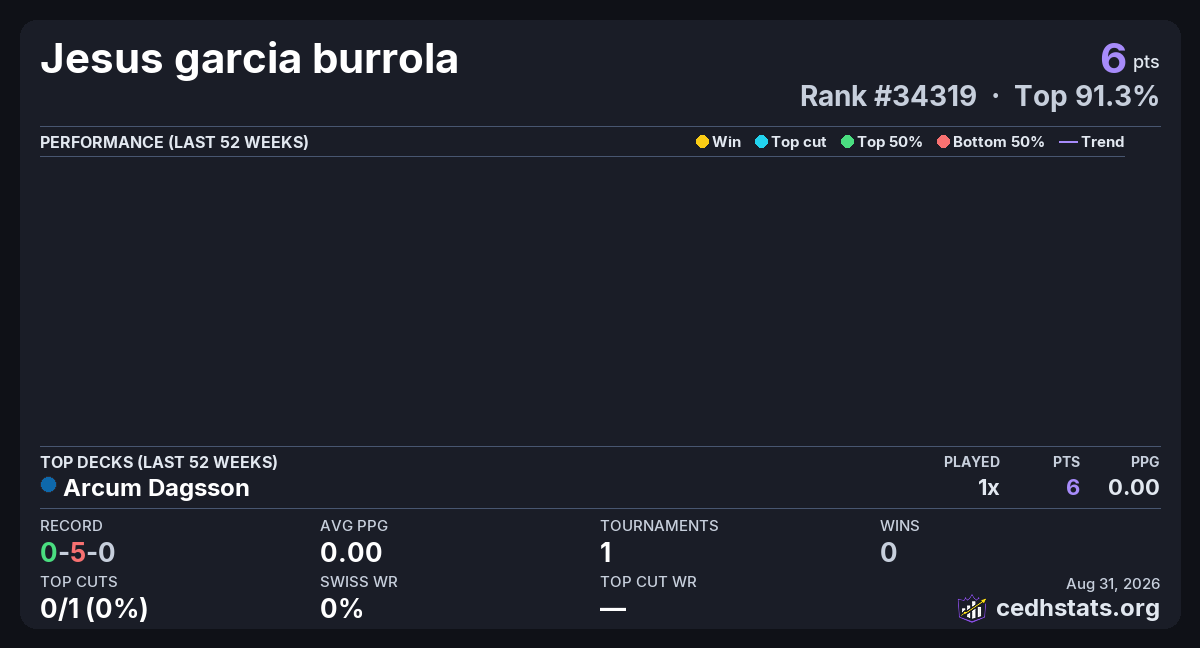The image size is (1200, 648).
Task: Click the Top Decks (Last 52 Weeks) header
Action: click(159, 462)
